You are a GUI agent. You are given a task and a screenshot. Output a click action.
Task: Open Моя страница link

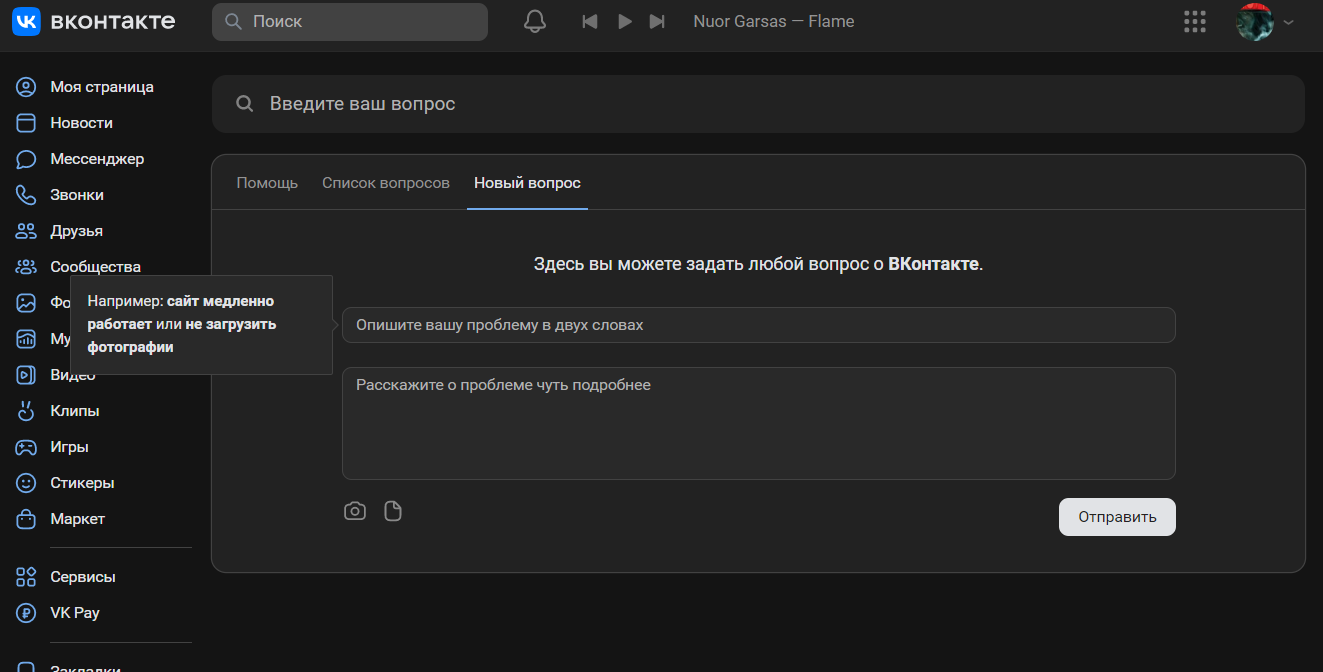pos(102,87)
